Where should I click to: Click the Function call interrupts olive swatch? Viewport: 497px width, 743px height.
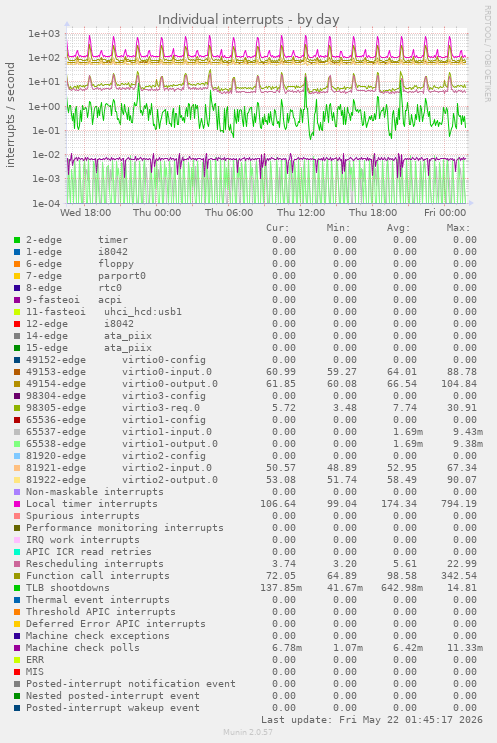[x=17, y=576]
